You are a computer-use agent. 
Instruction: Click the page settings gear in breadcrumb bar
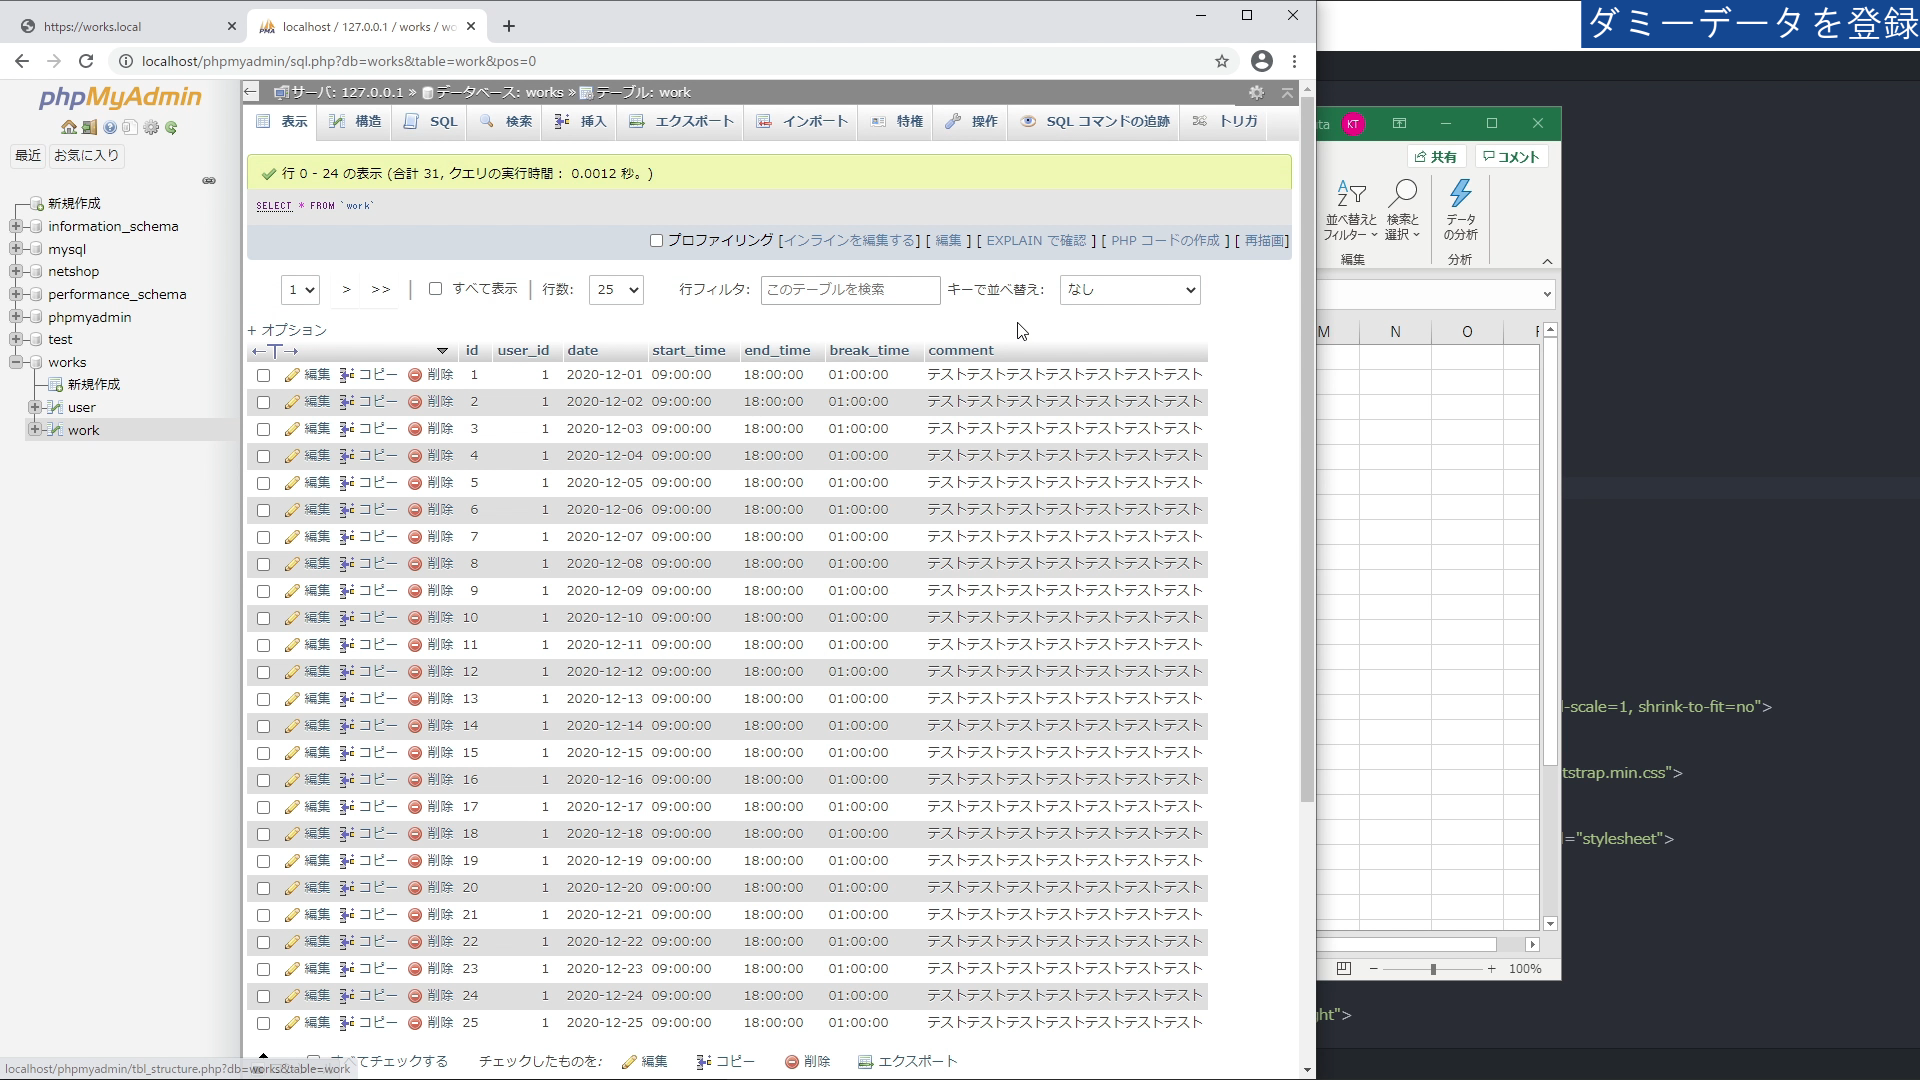(x=1256, y=92)
